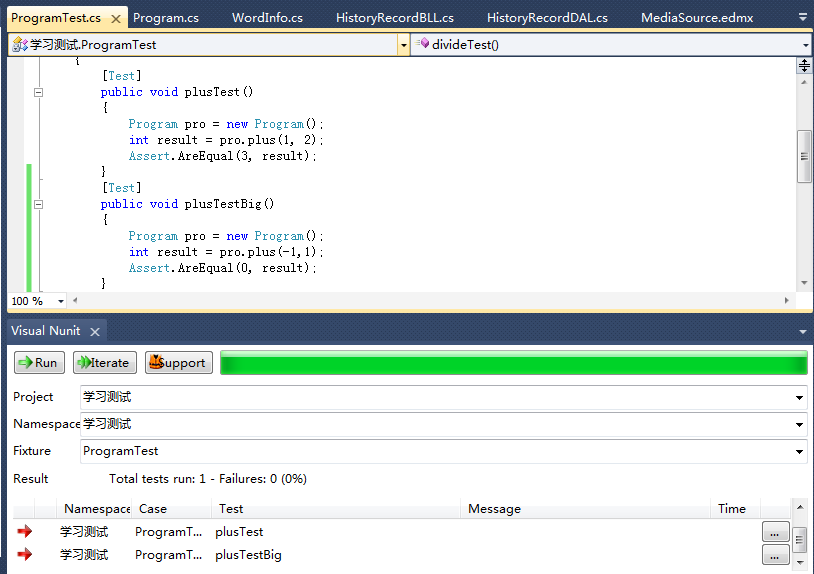
Task: Click the Iterate button
Action: [105, 363]
